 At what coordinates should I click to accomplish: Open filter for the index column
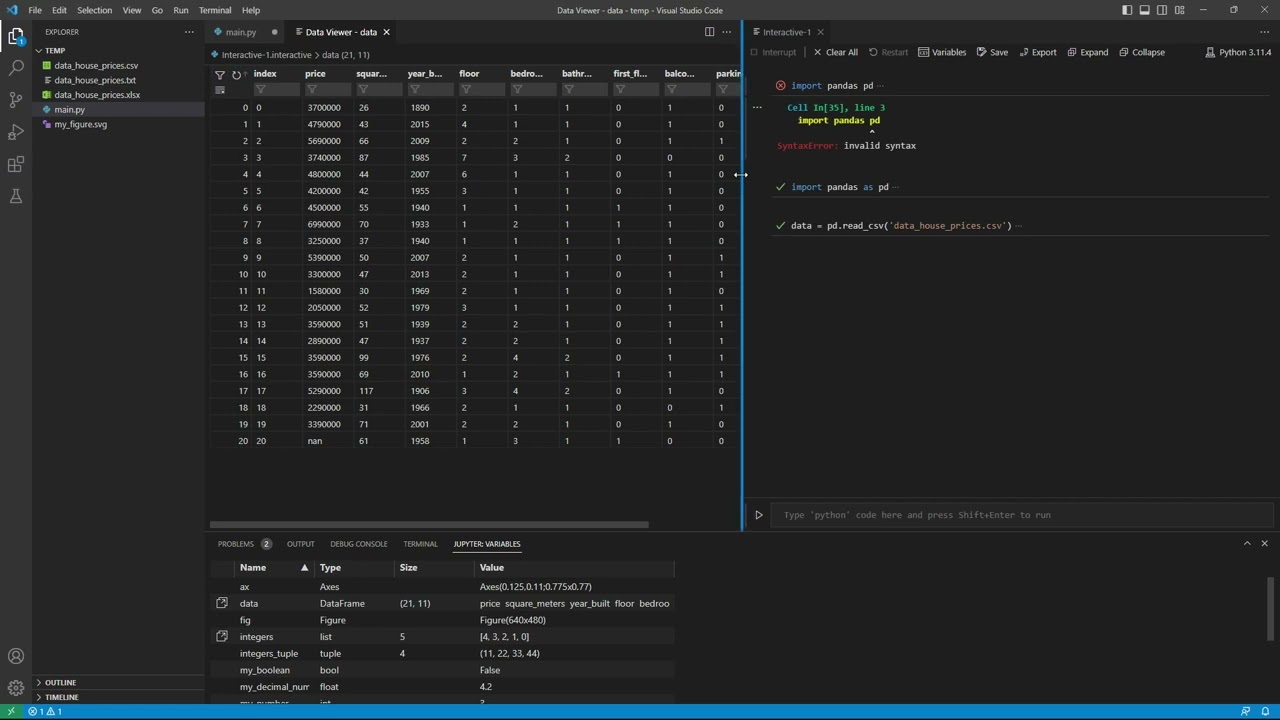[260, 90]
